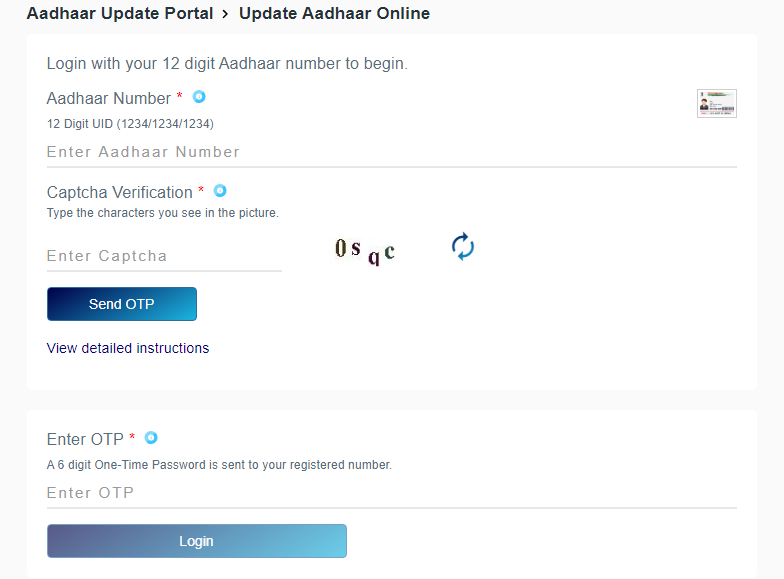This screenshot has width=784, height=579.
Task: Click the Login button
Action: [x=196, y=541]
